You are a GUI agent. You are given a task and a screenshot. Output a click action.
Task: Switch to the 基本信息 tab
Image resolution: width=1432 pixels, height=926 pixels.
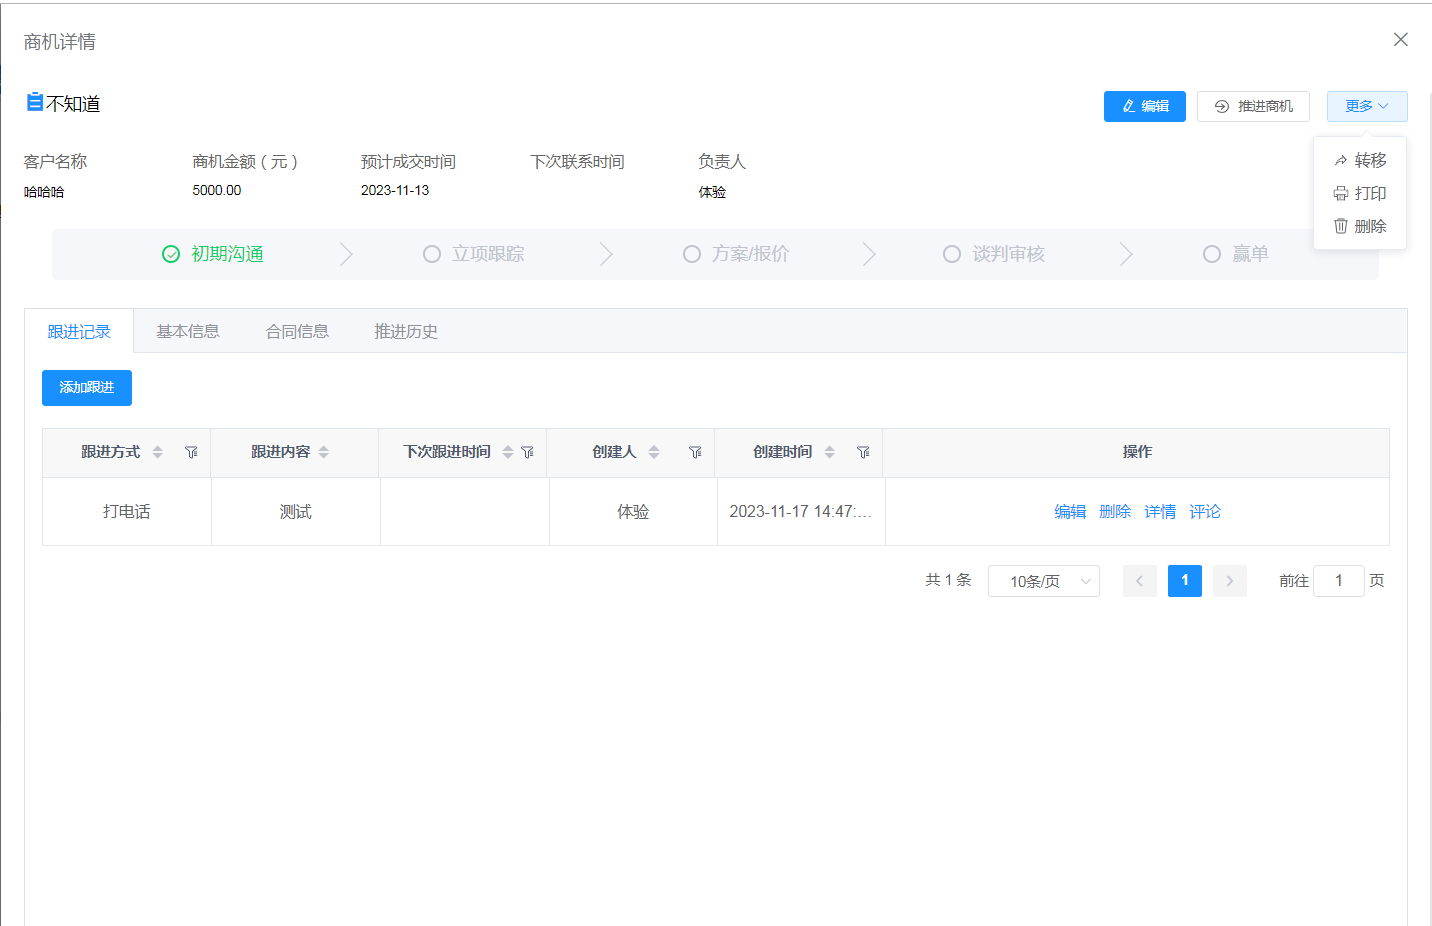pos(188,332)
